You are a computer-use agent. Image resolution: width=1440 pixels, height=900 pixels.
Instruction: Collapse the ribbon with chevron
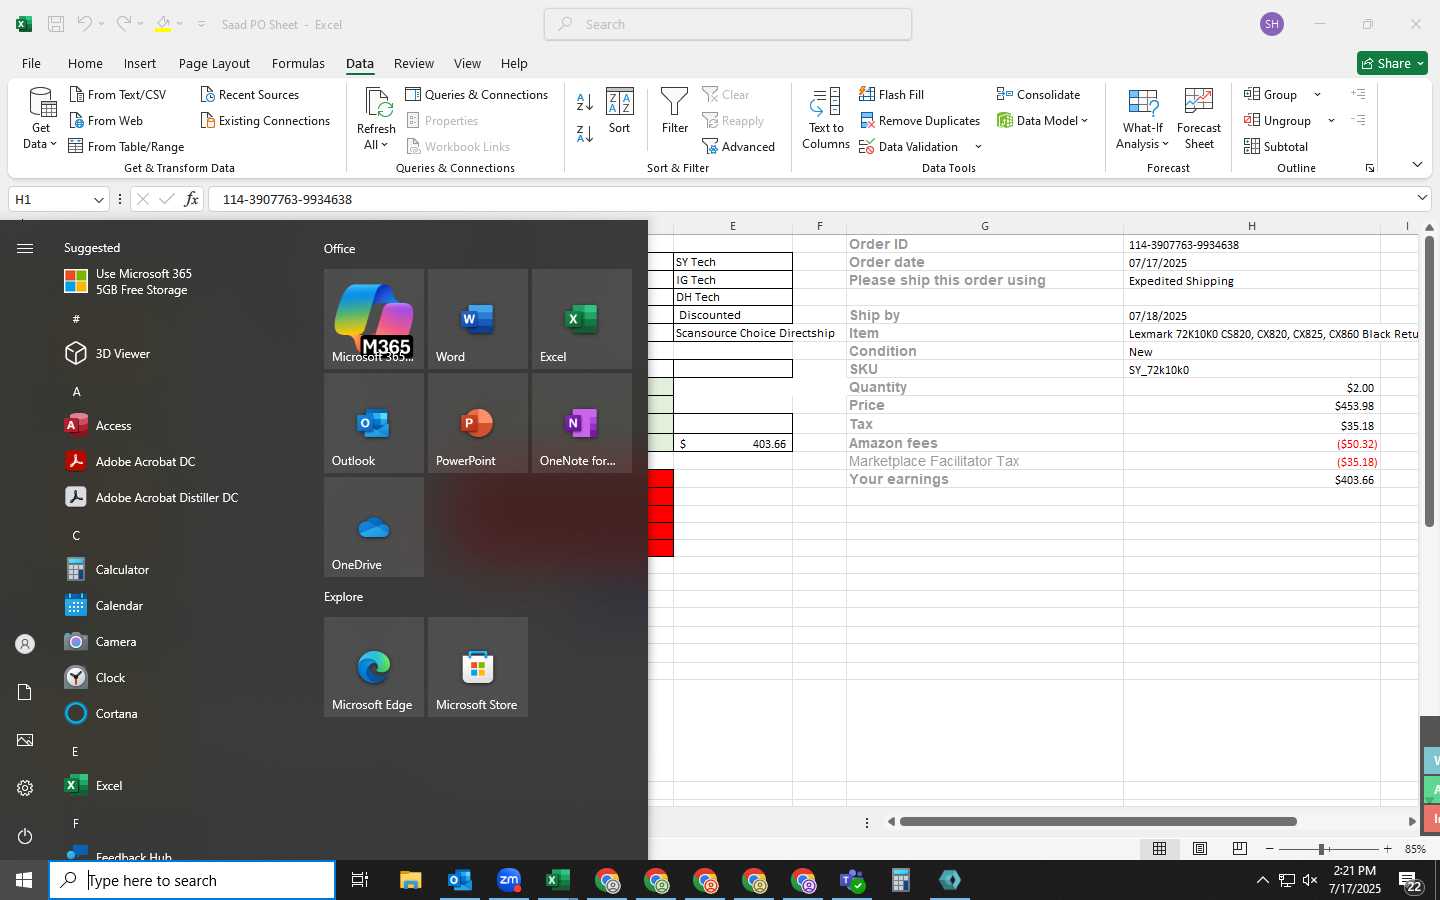1417,164
